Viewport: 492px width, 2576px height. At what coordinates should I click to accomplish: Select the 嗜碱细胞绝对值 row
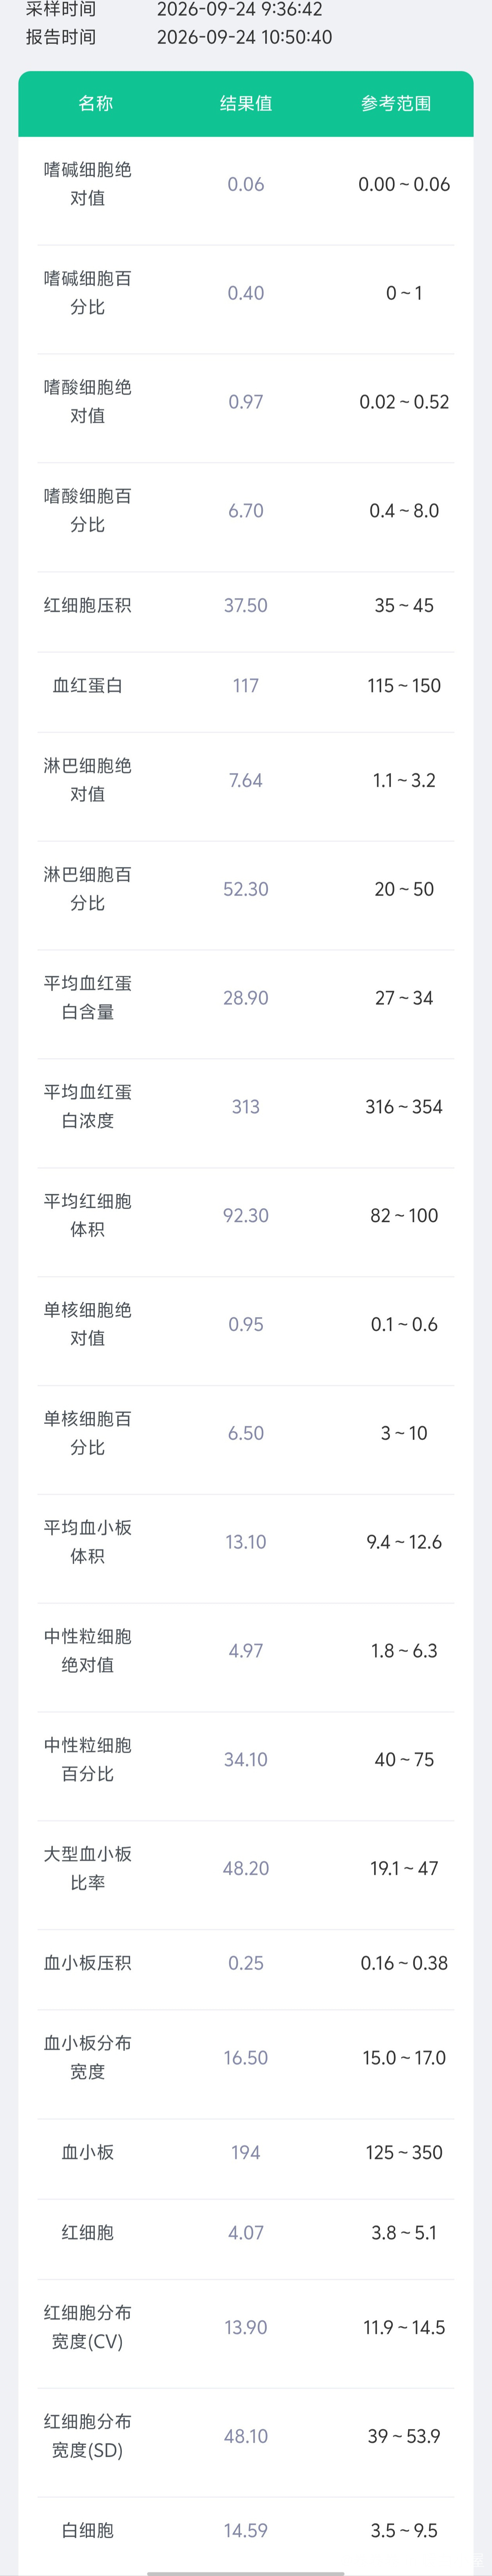[x=246, y=184]
